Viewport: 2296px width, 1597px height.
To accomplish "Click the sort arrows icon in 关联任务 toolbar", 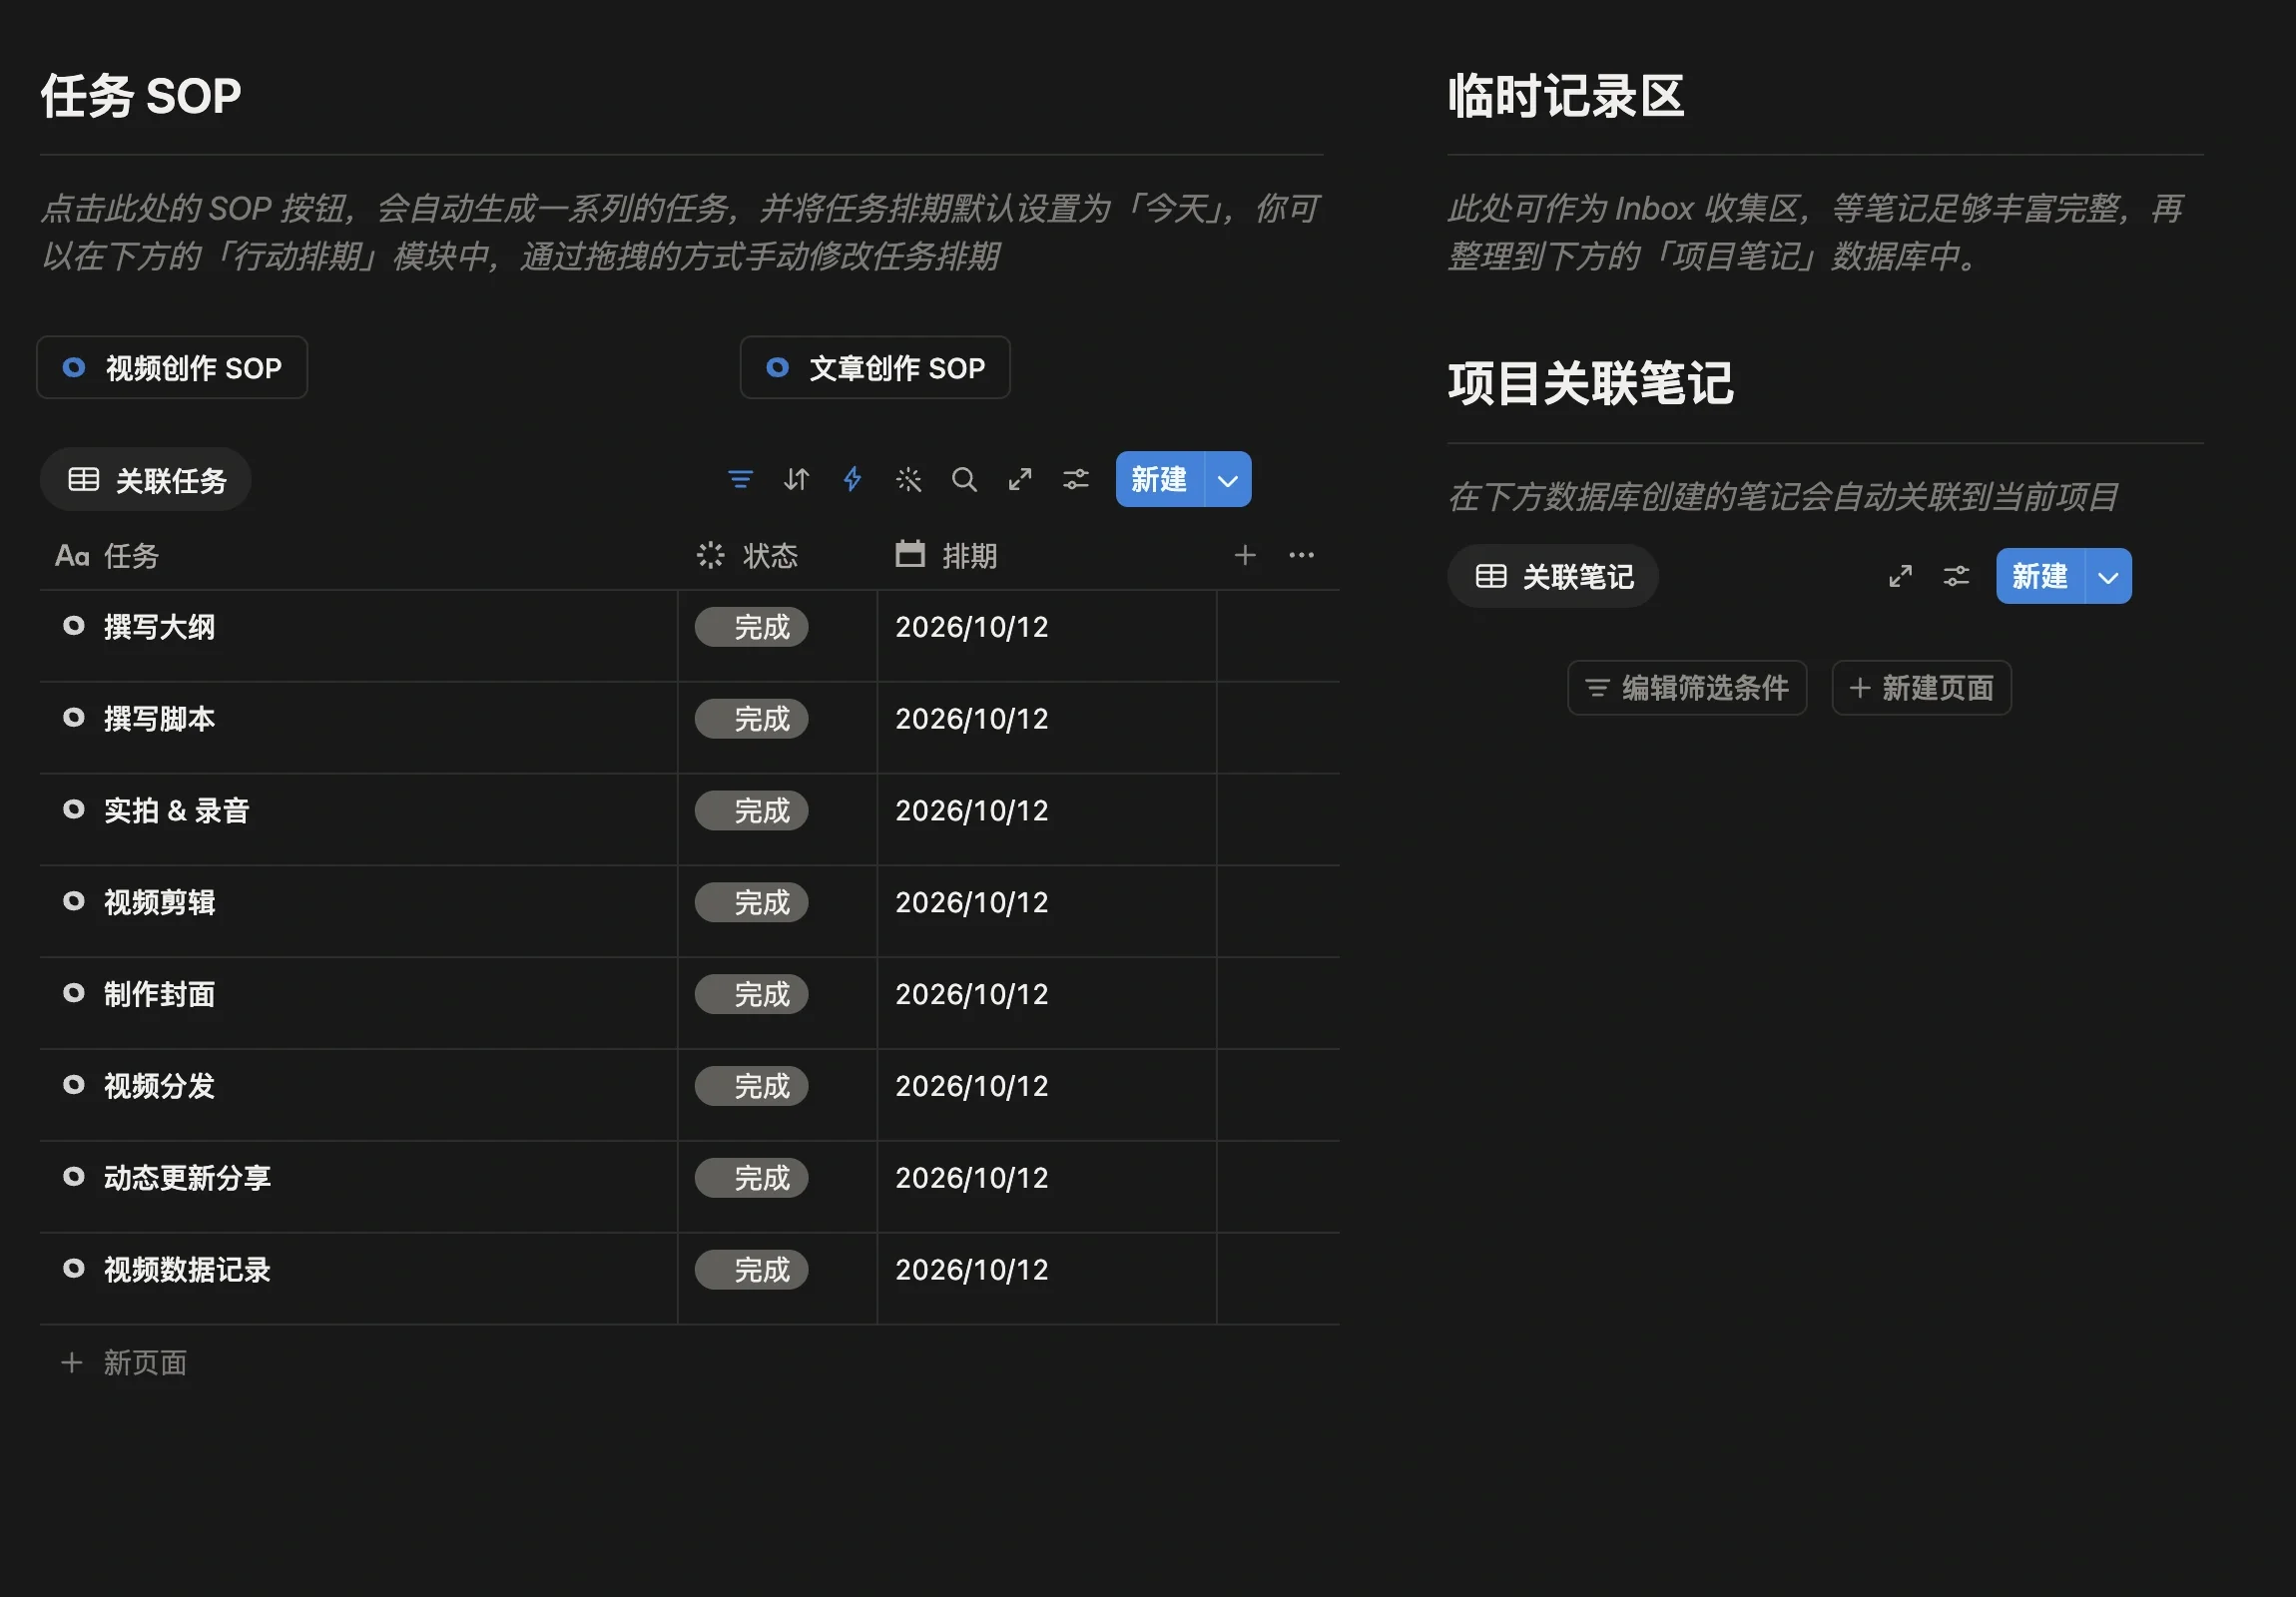I will pyautogui.click(x=796, y=480).
